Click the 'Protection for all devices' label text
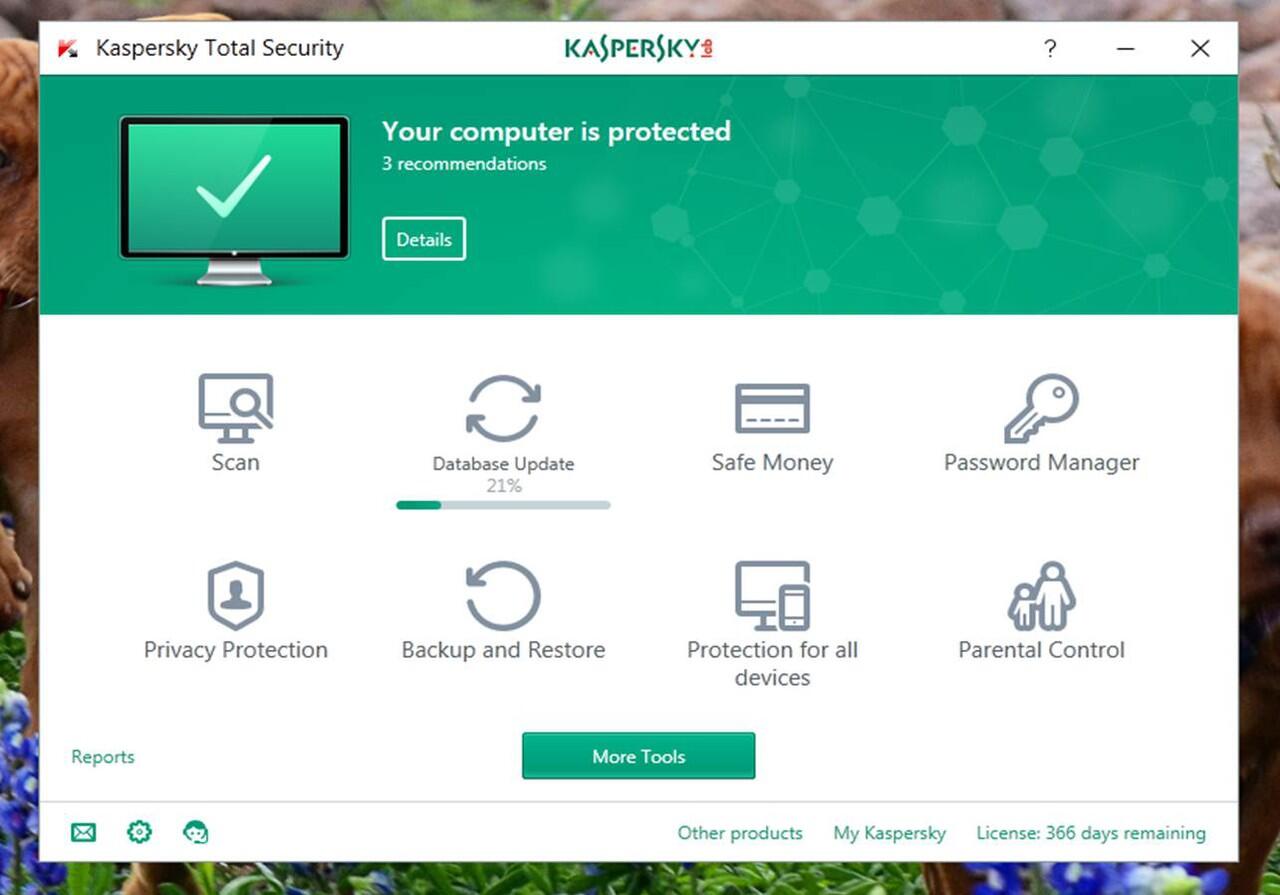 tap(772, 663)
